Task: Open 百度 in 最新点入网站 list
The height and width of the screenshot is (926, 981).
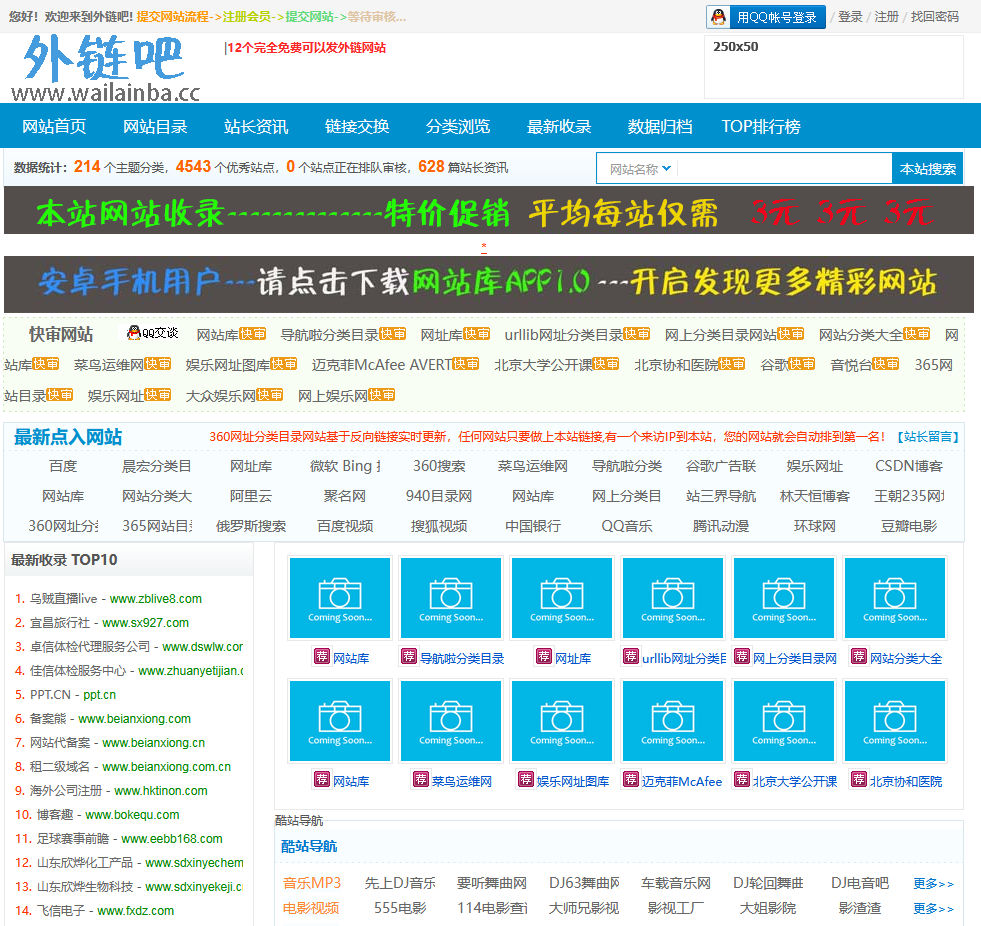Action: [x=63, y=466]
